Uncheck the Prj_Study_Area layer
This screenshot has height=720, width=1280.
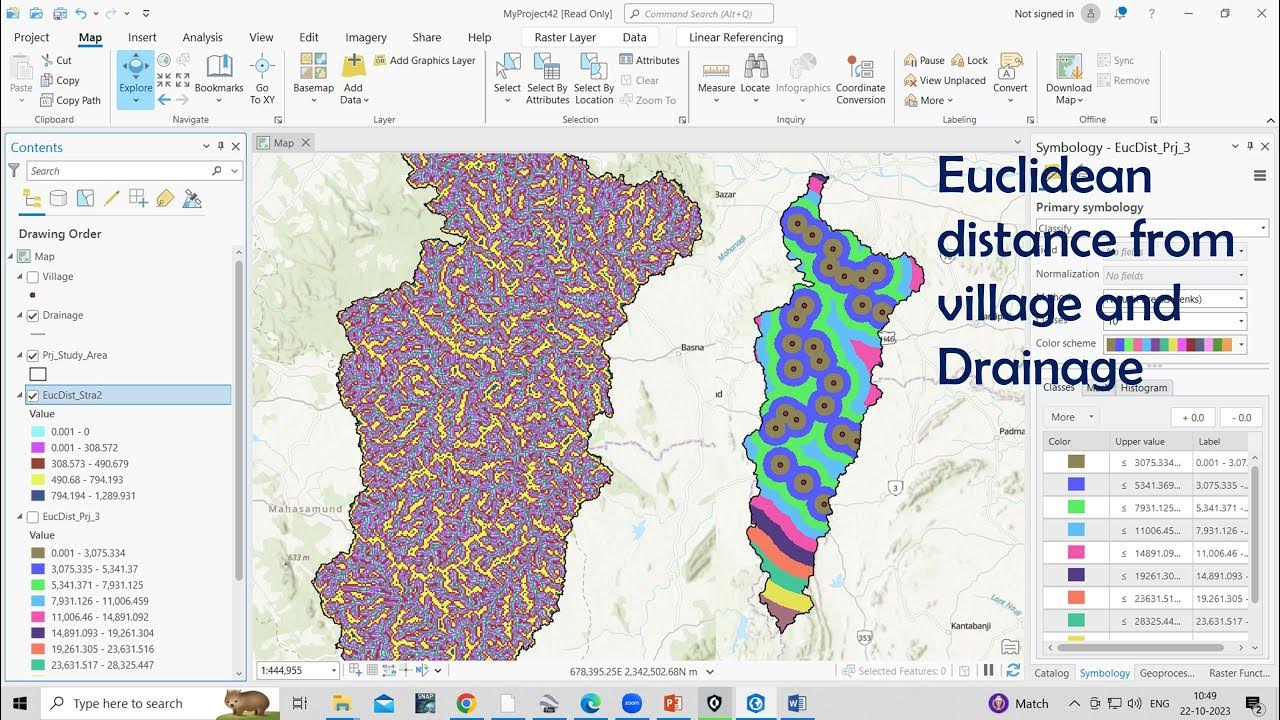click(x=33, y=355)
